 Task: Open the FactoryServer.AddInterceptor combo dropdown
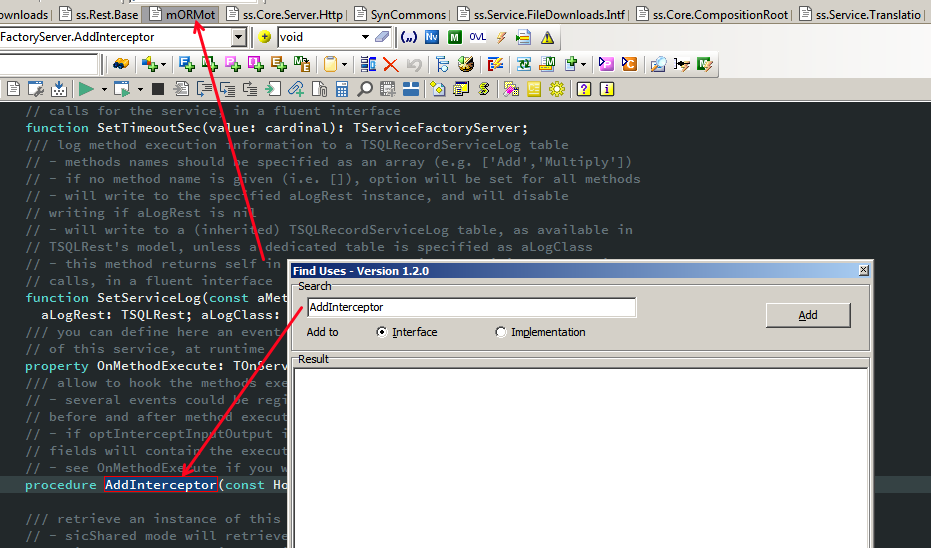(x=239, y=37)
